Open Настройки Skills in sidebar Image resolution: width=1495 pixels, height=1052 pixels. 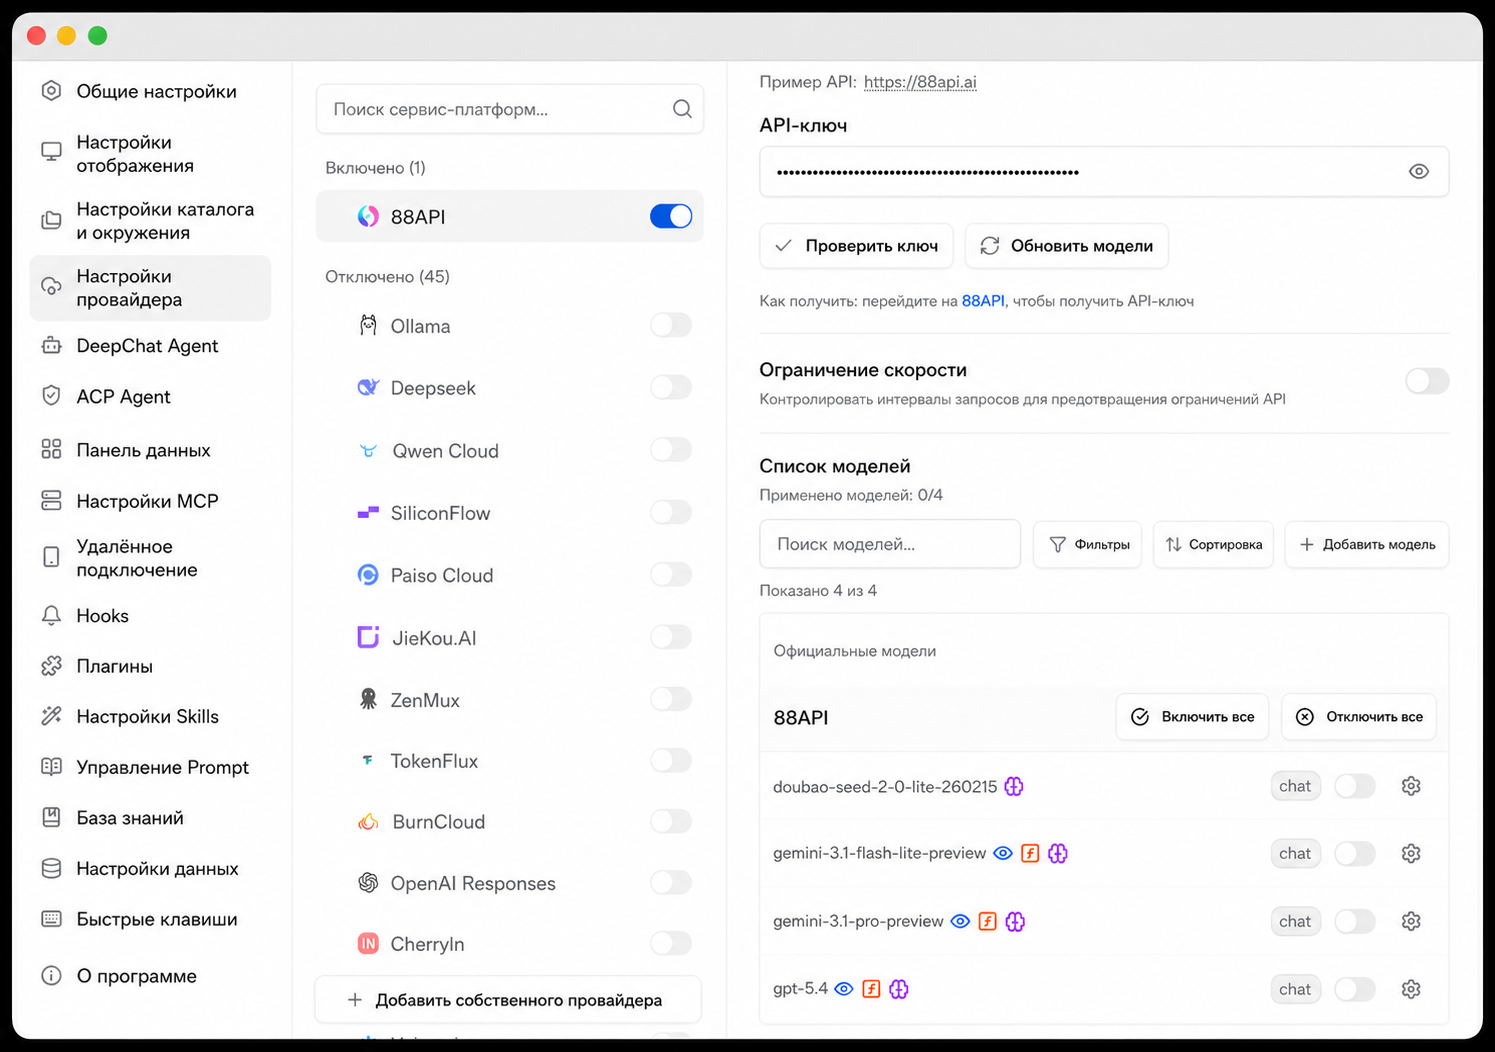(150, 717)
